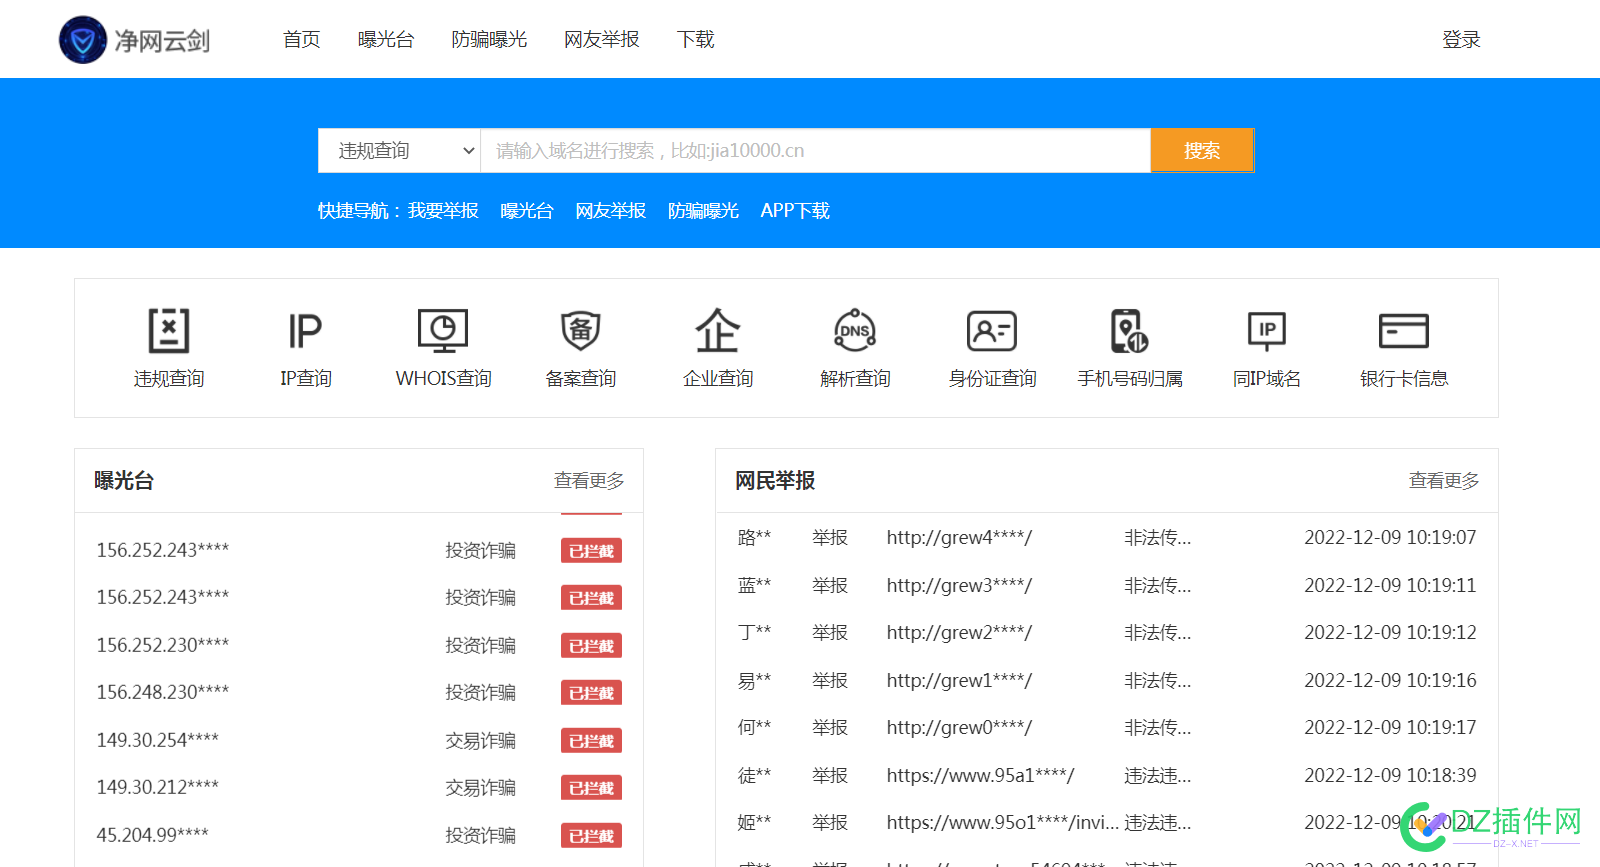Click APP下载 quick navigation link

click(x=795, y=210)
